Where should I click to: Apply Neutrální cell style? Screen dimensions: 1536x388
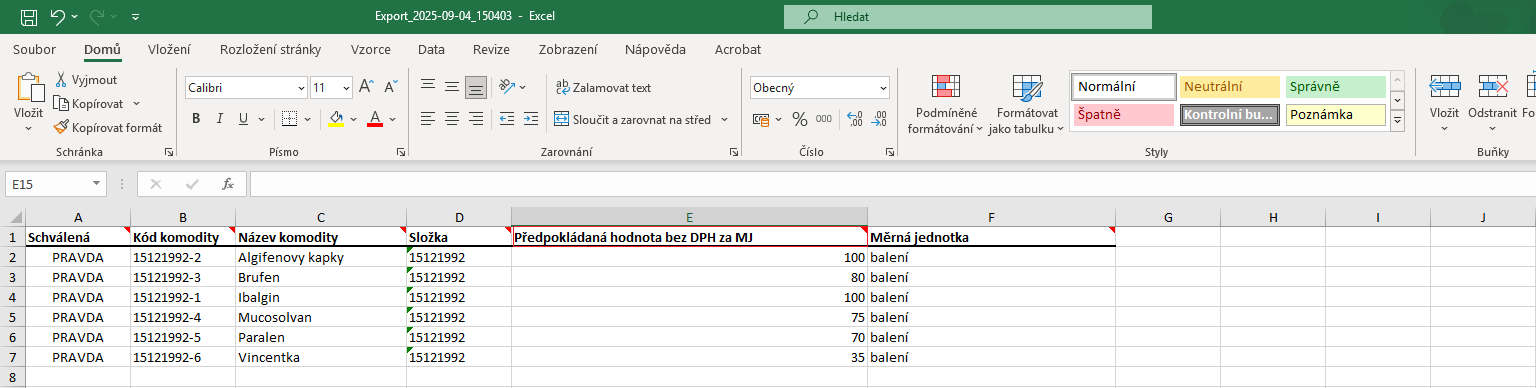pos(1229,87)
